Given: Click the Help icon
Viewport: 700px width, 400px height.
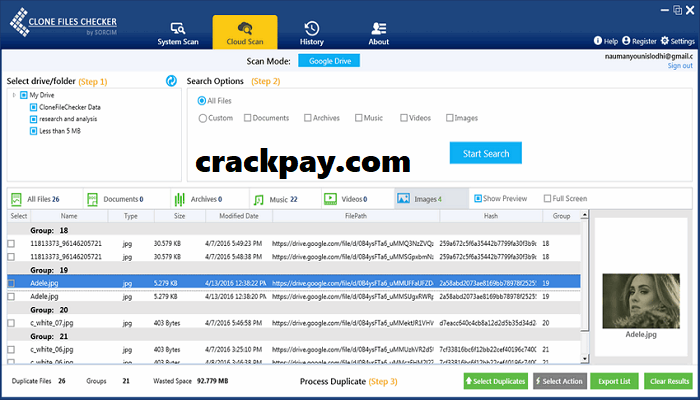Looking at the screenshot, I should click(598, 41).
